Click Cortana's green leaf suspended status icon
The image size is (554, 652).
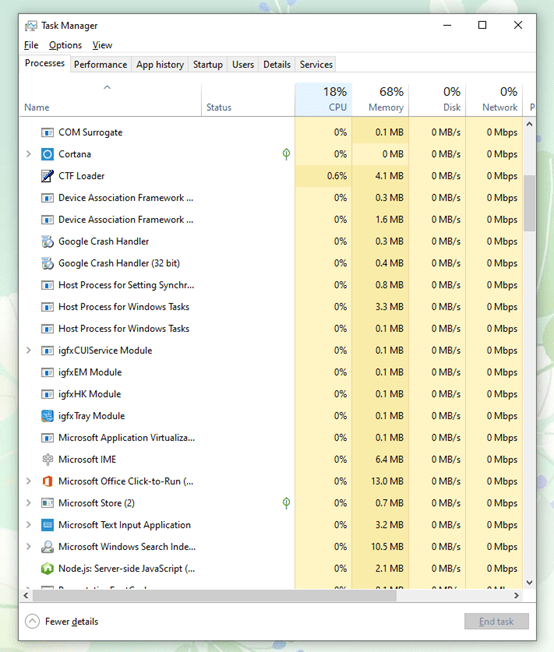coord(286,154)
